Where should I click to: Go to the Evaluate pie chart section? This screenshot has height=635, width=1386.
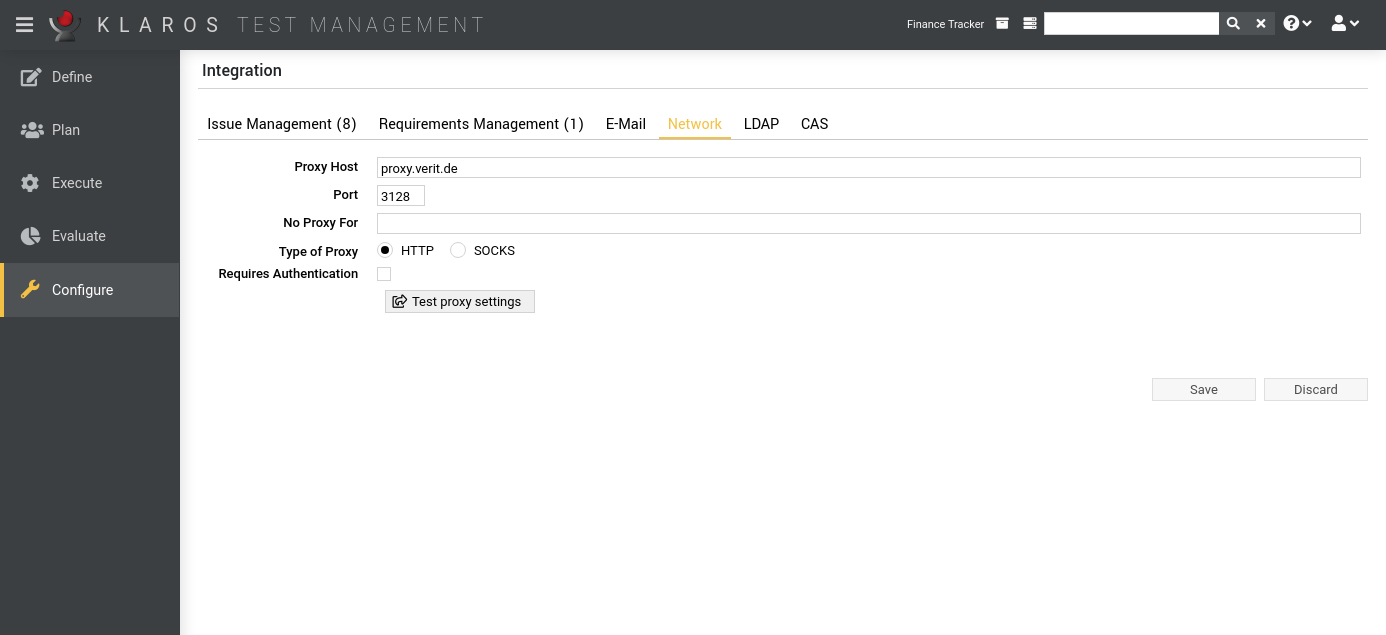[x=78, y=236]
